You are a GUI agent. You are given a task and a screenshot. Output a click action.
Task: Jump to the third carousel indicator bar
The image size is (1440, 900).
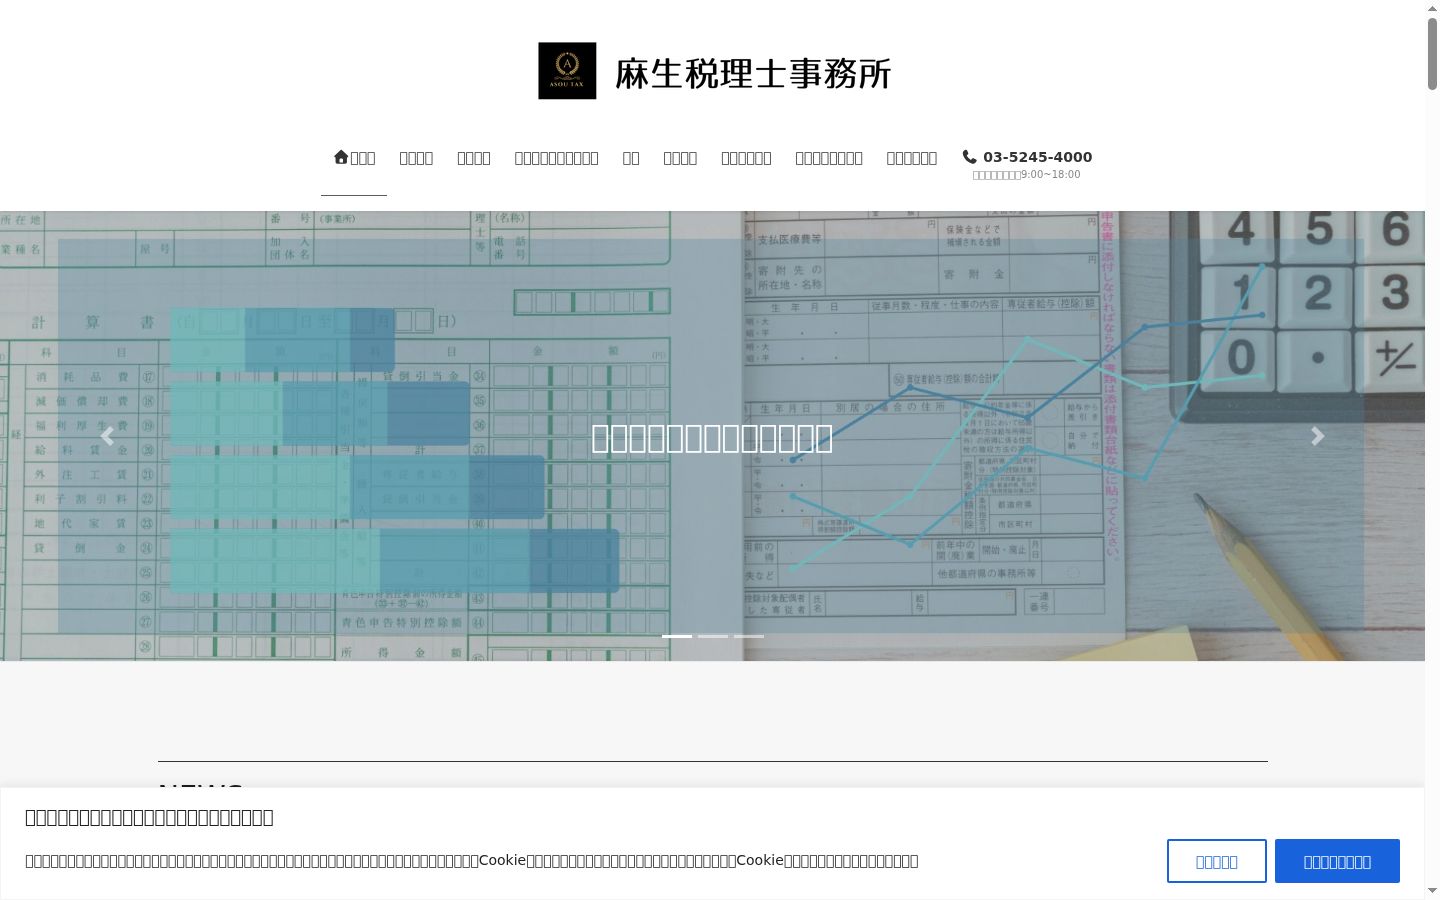point(749,636)
